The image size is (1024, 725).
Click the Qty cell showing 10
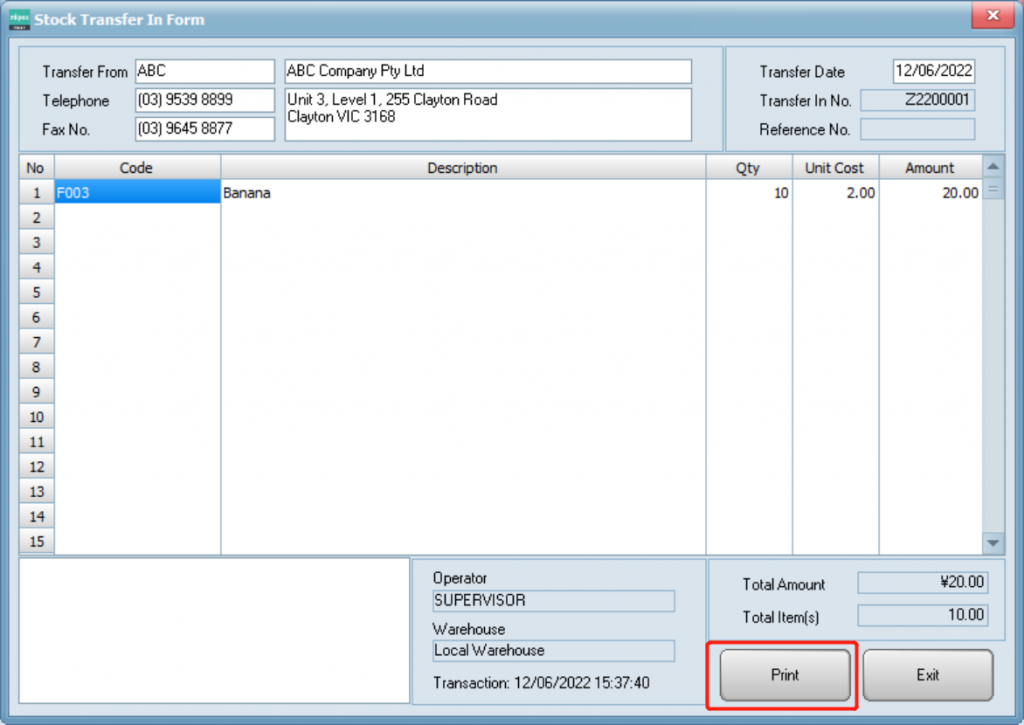[749, 193]
